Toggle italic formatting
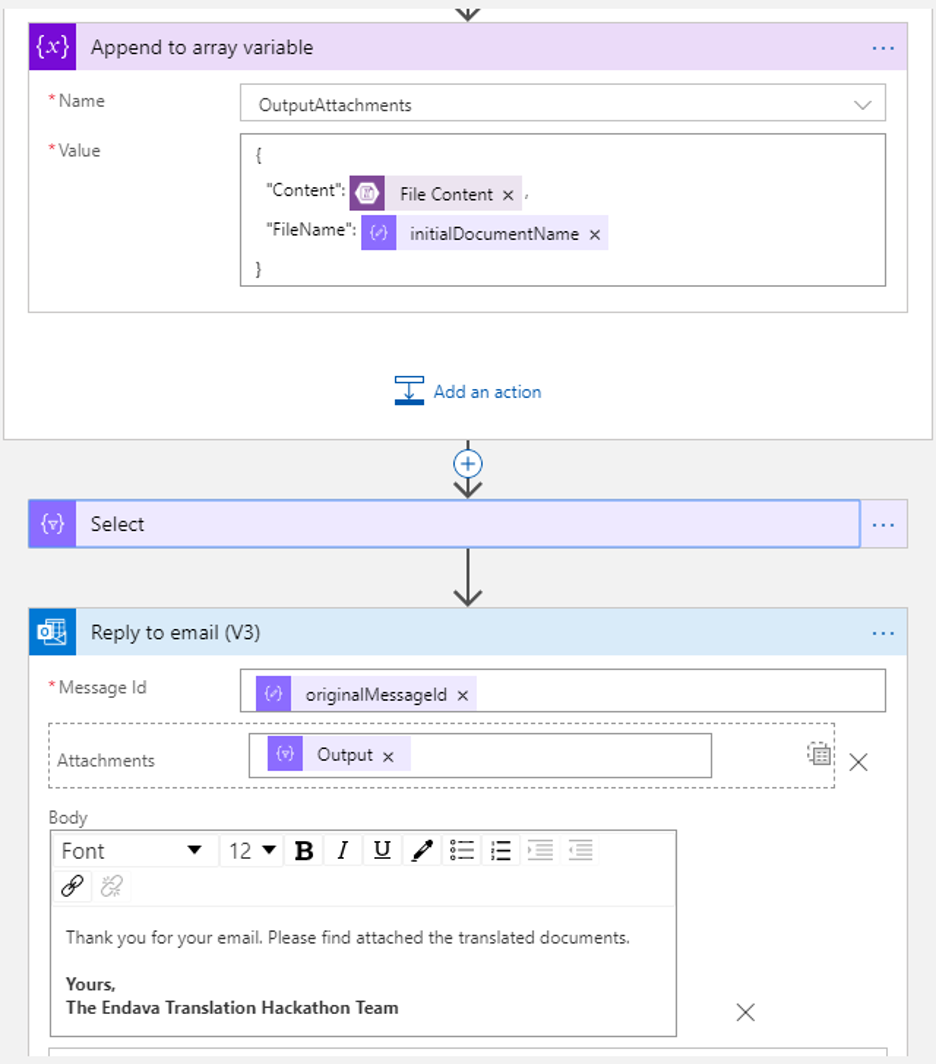Viewport: 936px width, 1064px height. 343,850
